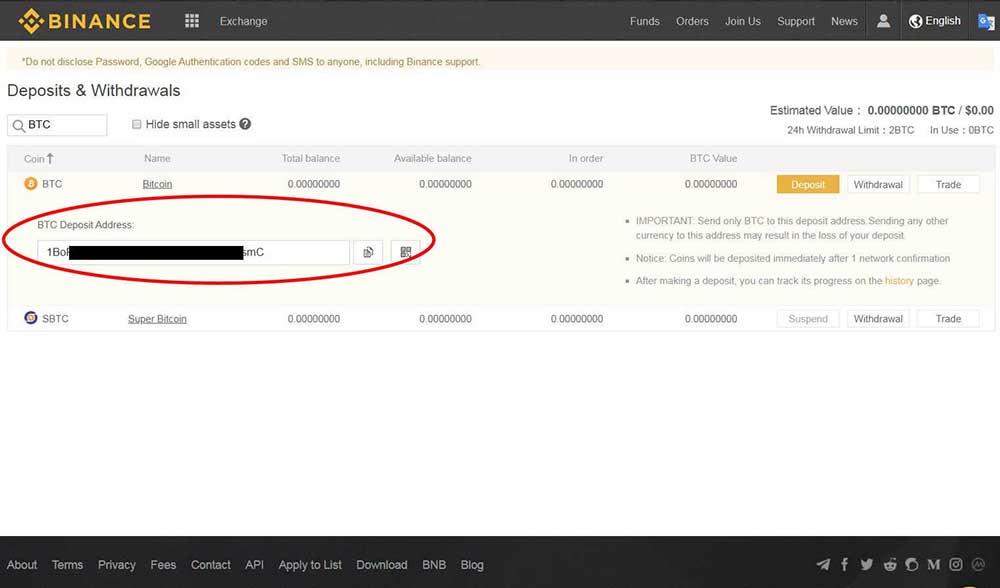The width and height of the screenshot is (1000, 588).
Task: Open the Steemit link in the footer
Action: point(912,564)
